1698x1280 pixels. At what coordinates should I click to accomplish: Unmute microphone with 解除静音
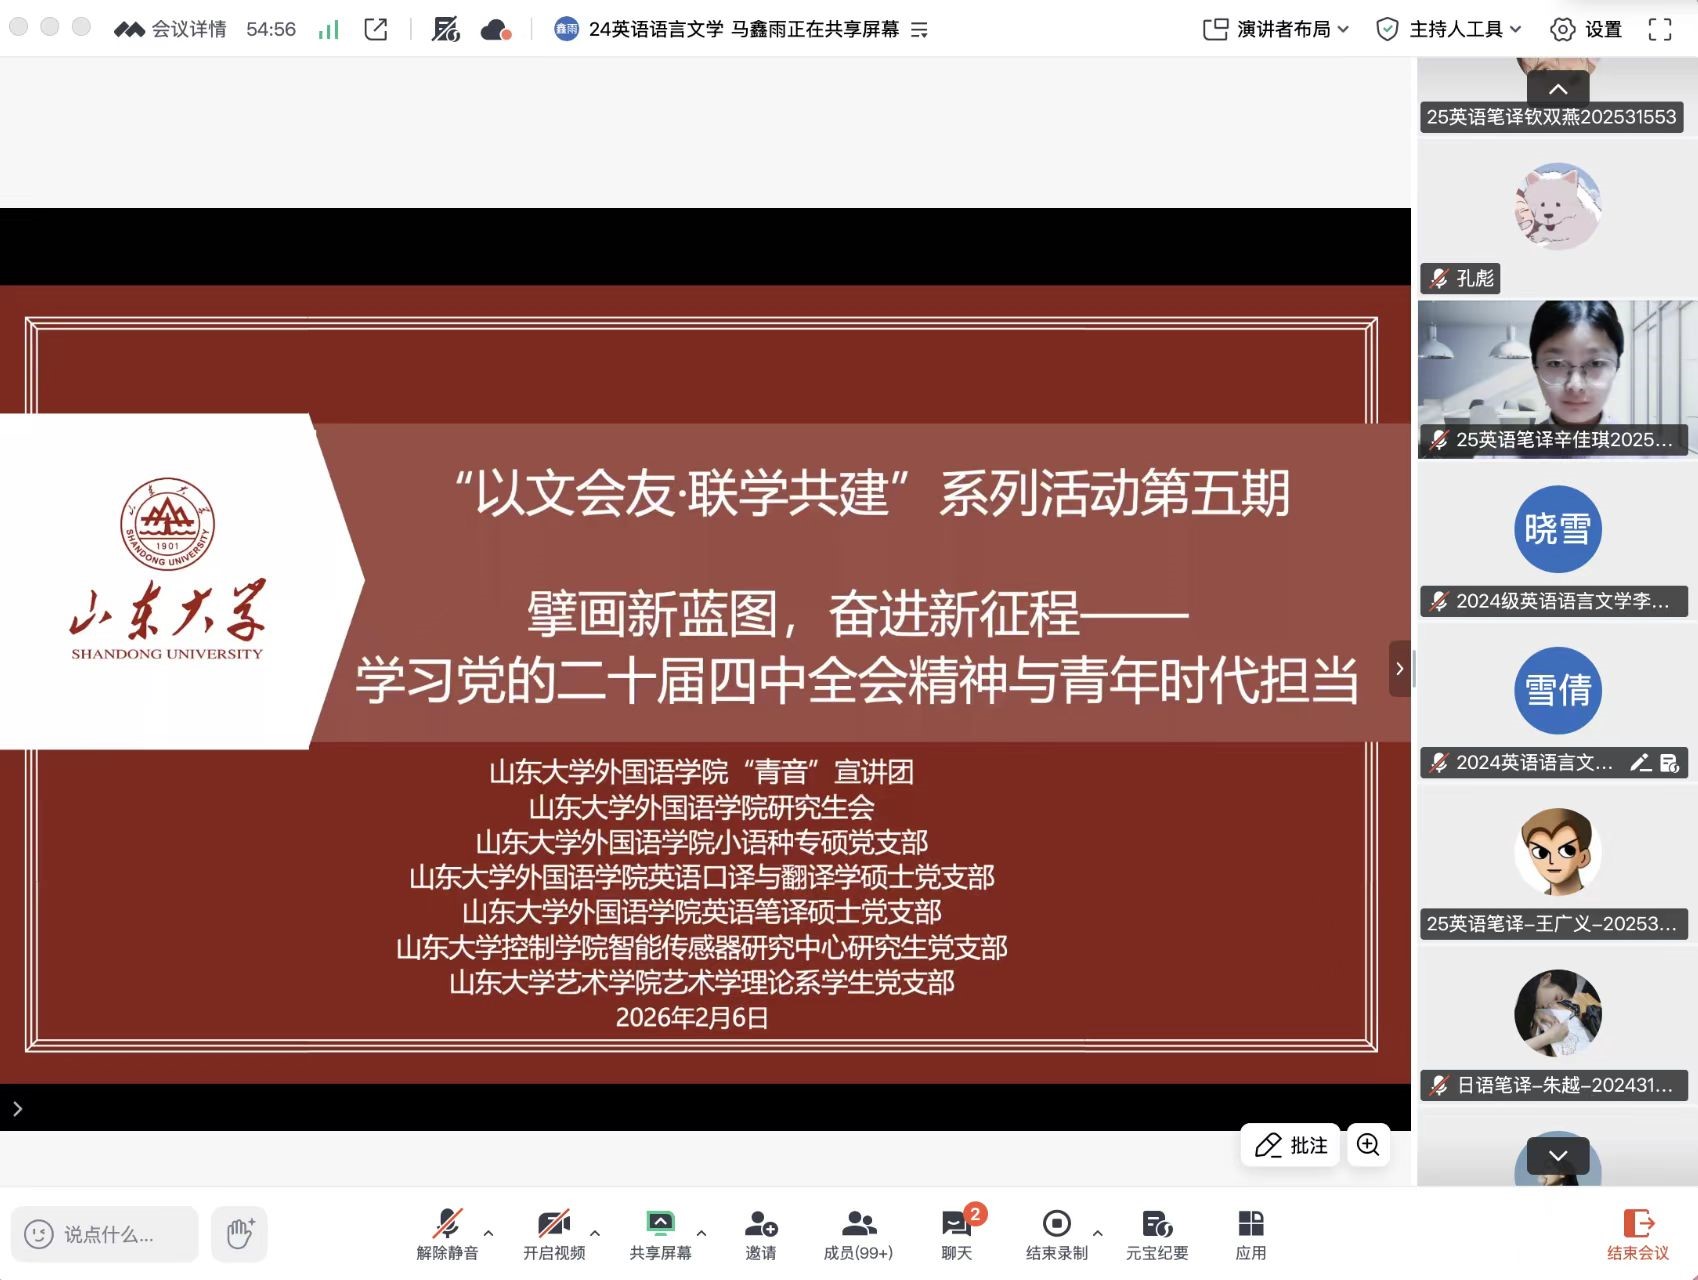447,1233
